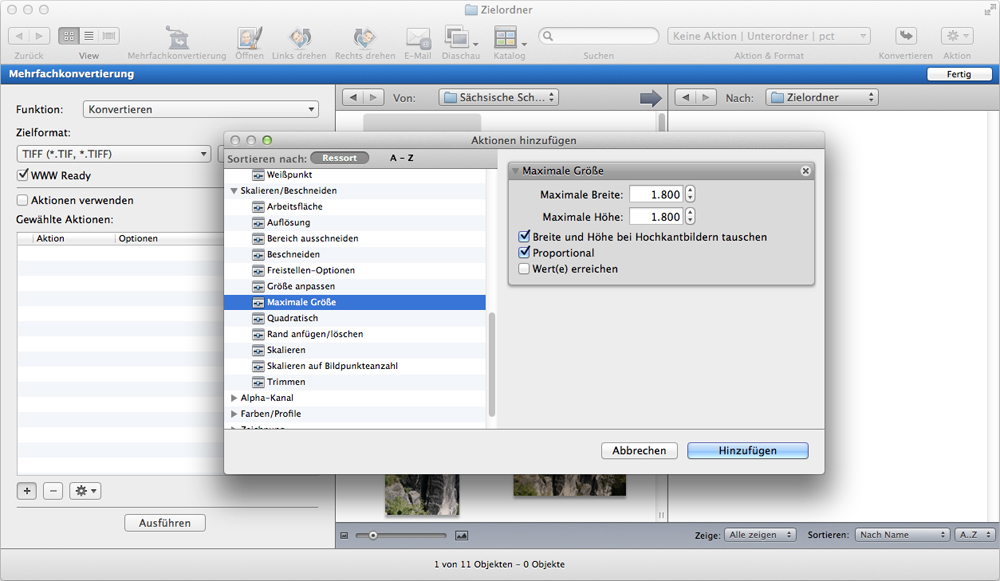Image resolution: width=1000 pixels, height=581 pixels.
Task: Click the Abbrechen button
Action: point(639,450)
